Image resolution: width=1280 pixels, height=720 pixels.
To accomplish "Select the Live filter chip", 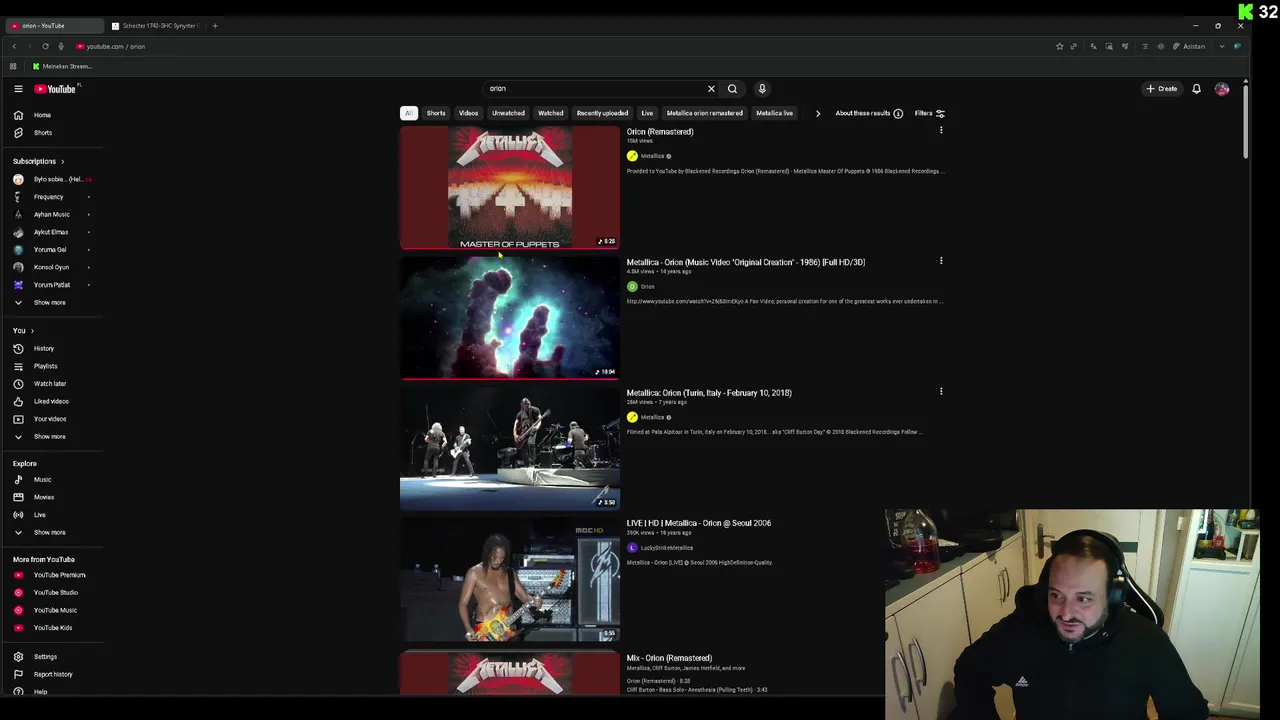I will point(647,113).
